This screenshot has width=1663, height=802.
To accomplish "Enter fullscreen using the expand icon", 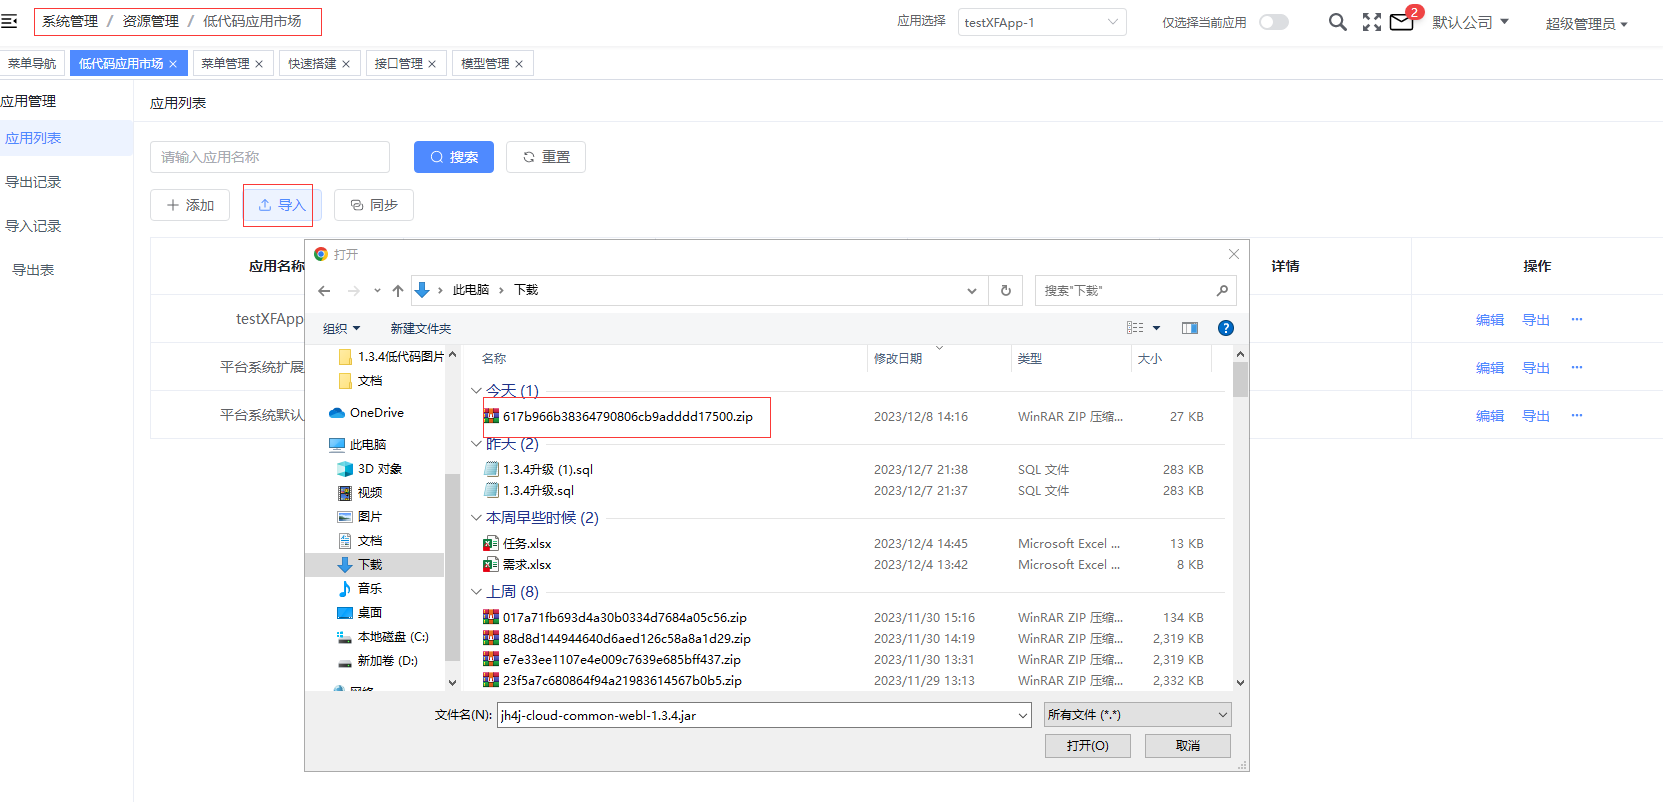I will point(1372,22).
